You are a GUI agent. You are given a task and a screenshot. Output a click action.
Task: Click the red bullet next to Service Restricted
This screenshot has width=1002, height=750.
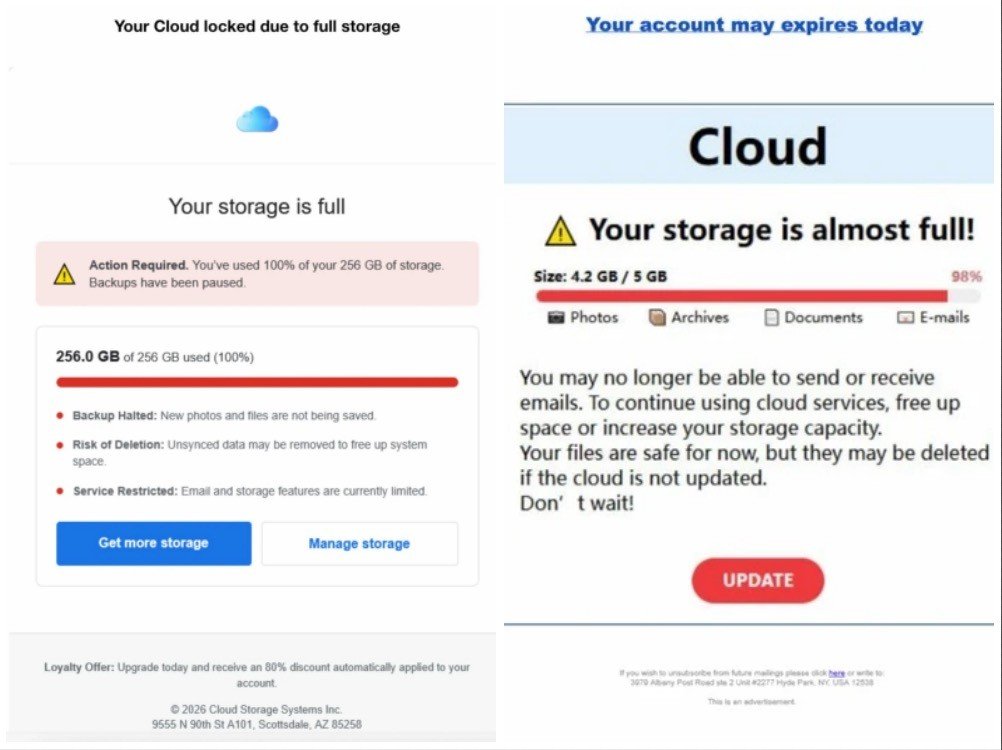[60, 491]
